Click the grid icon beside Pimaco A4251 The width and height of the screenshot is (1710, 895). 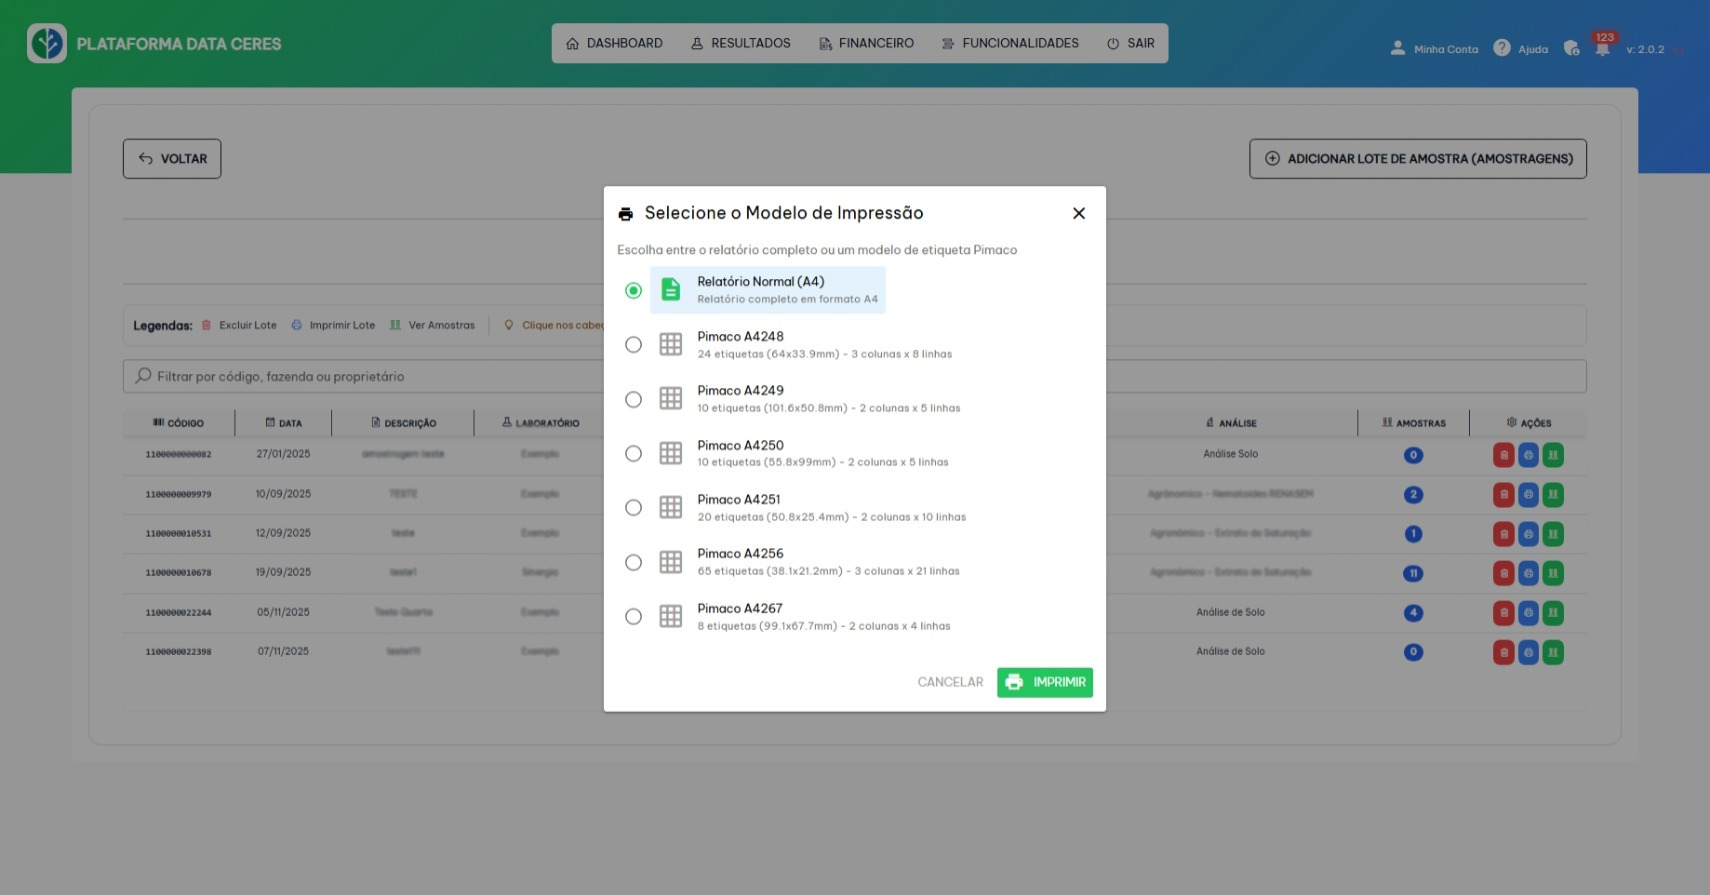(x=671, y=508)
